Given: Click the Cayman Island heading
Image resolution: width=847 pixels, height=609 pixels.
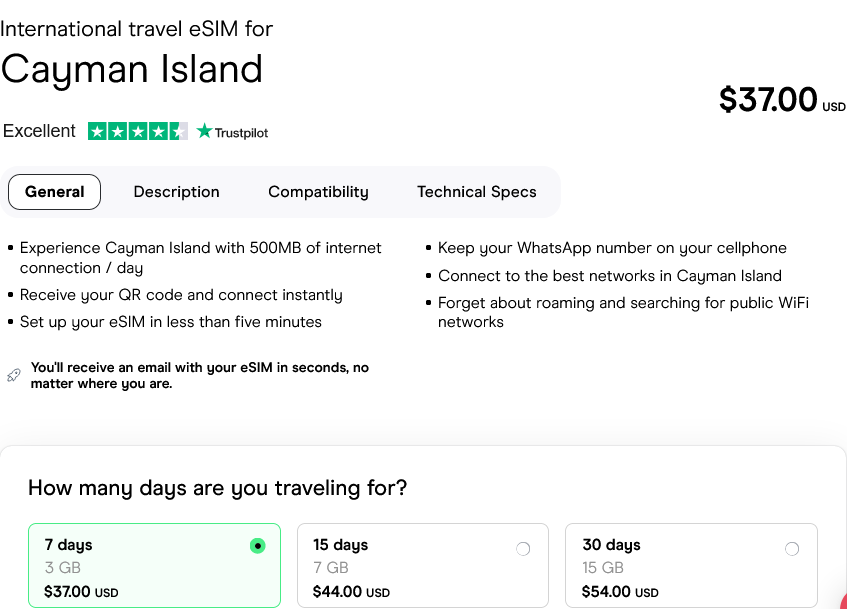Looking at the screenshot, I should (131, 69).
